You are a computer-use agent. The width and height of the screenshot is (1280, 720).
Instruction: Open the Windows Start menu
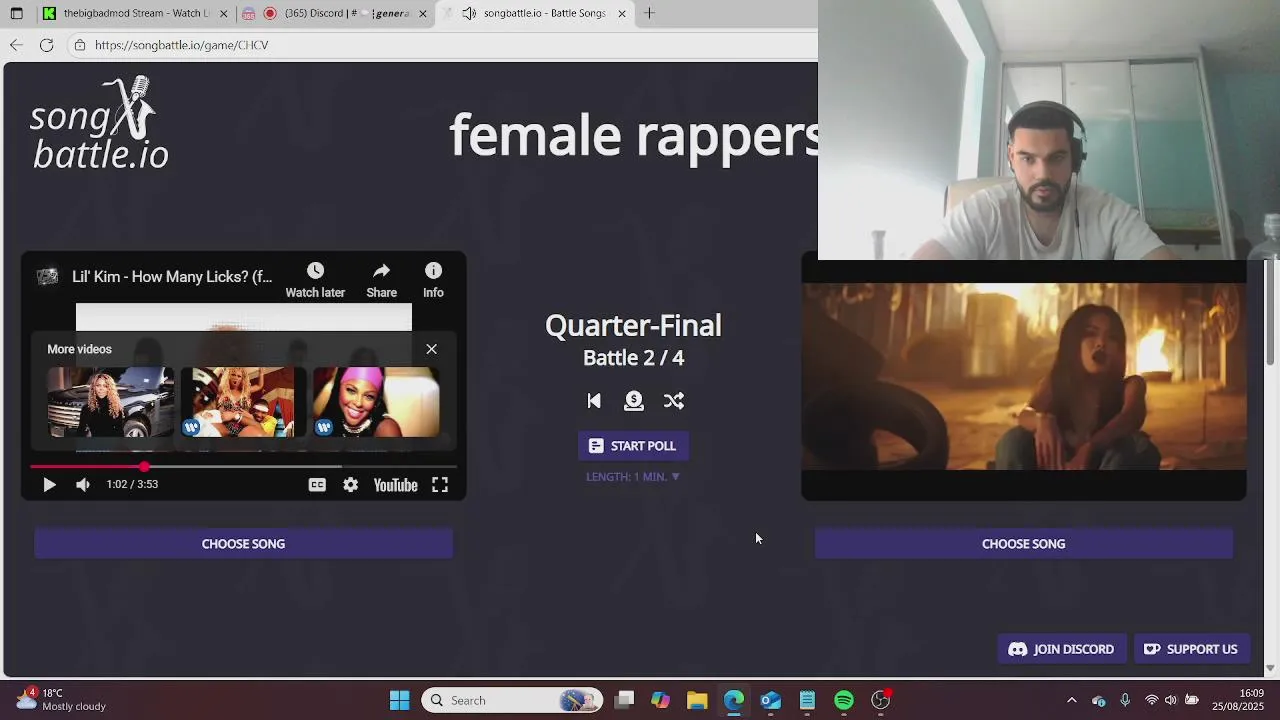click(x=399, y=700)
